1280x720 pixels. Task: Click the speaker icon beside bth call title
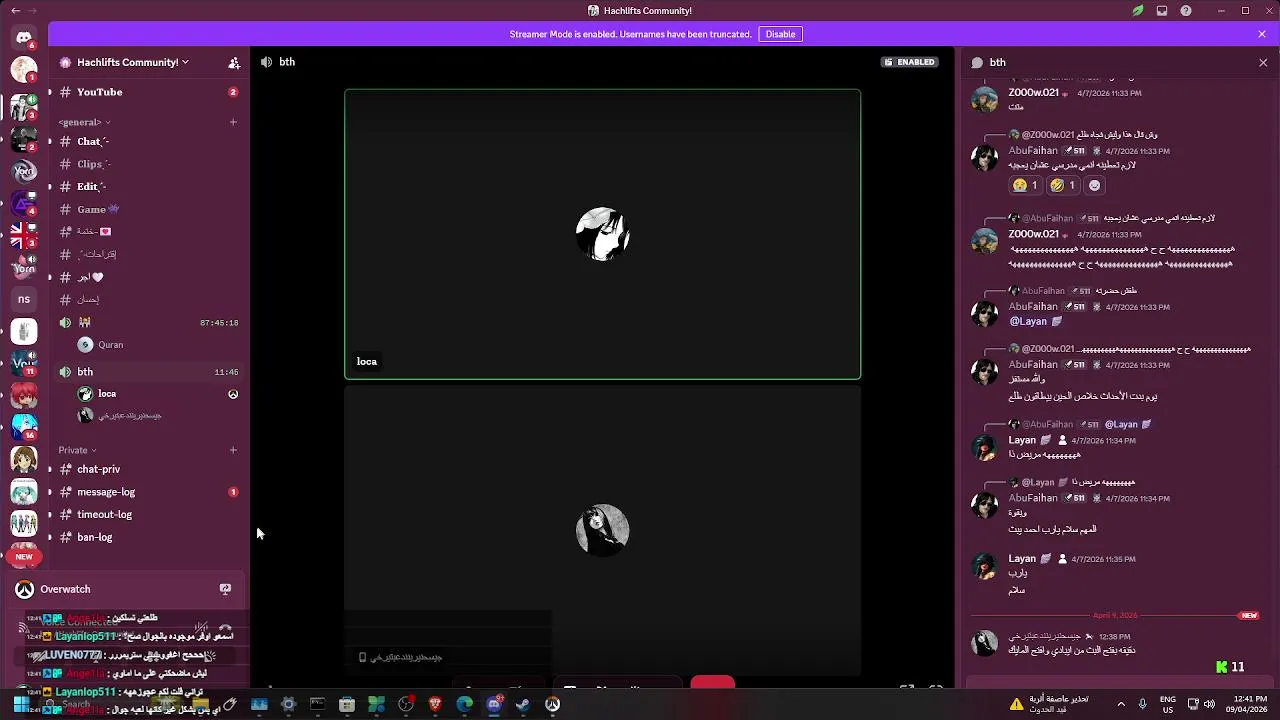point(266,62)
